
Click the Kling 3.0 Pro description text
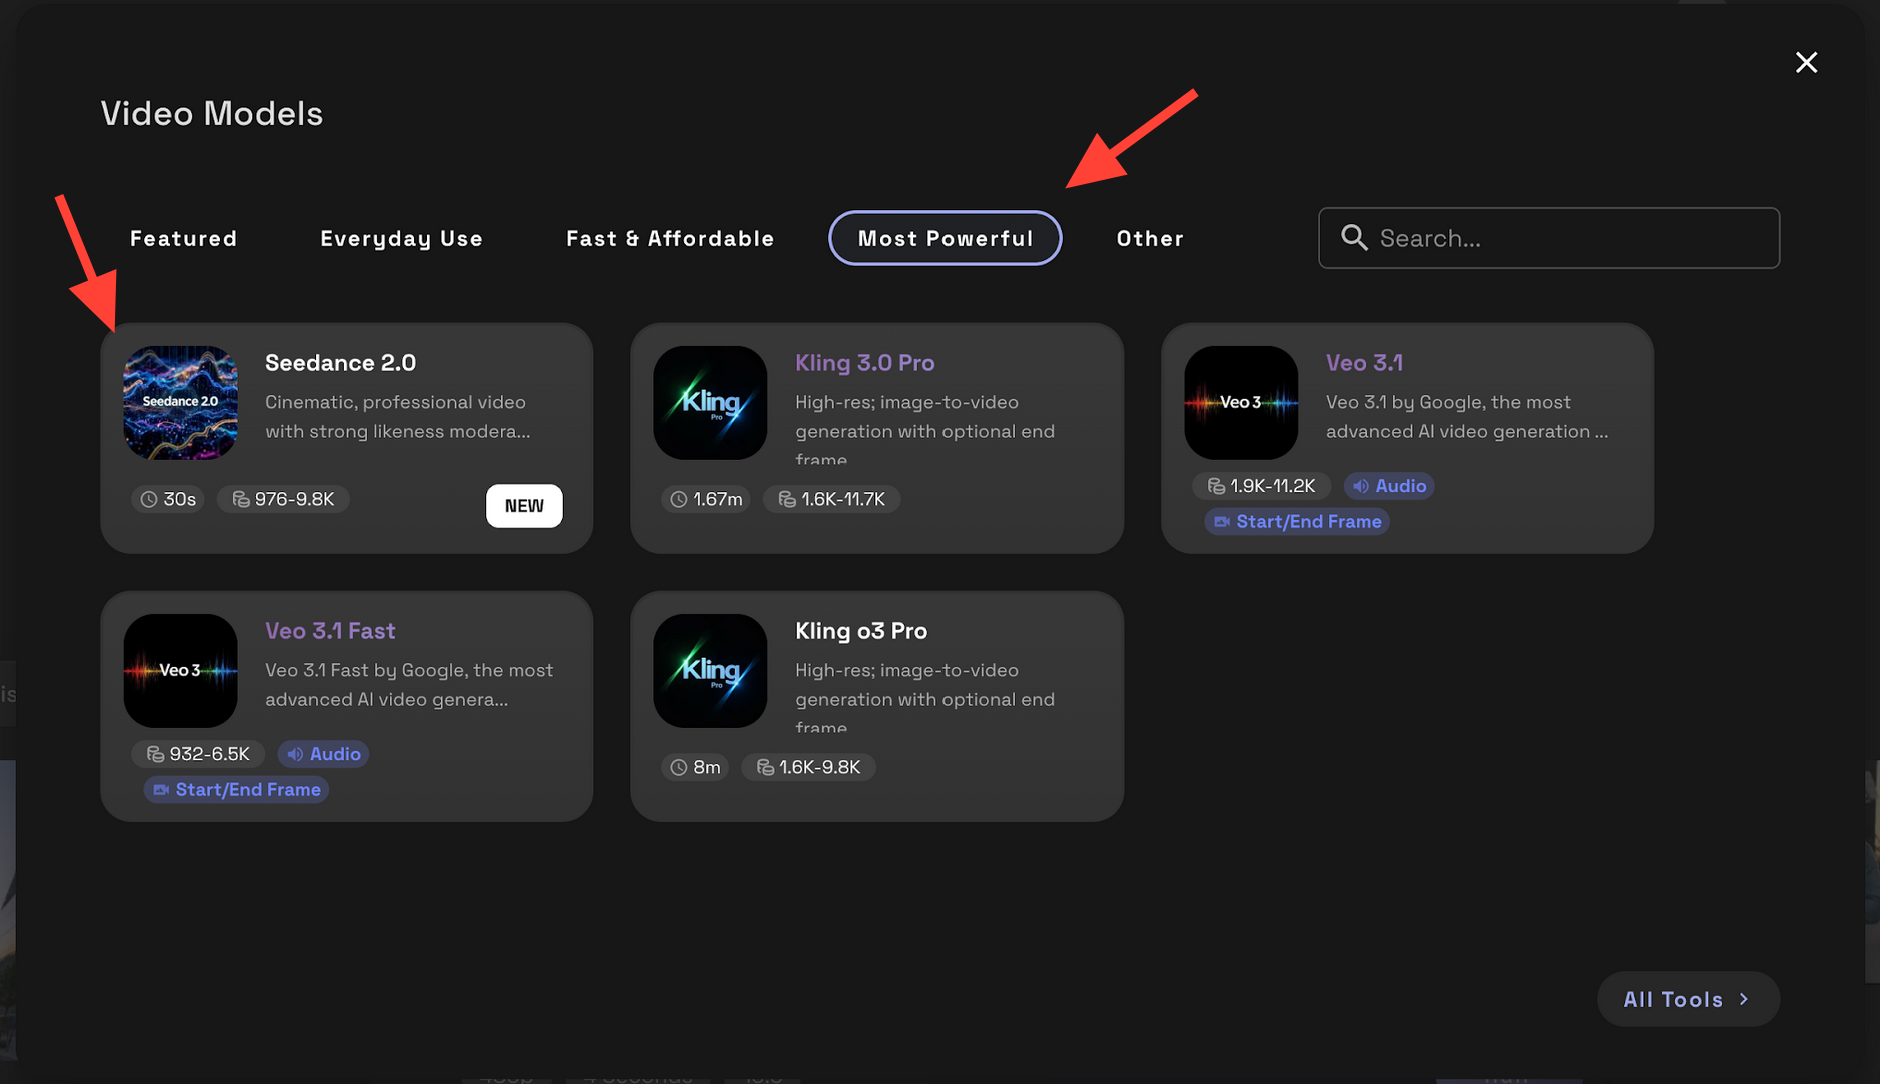point(925,431)
